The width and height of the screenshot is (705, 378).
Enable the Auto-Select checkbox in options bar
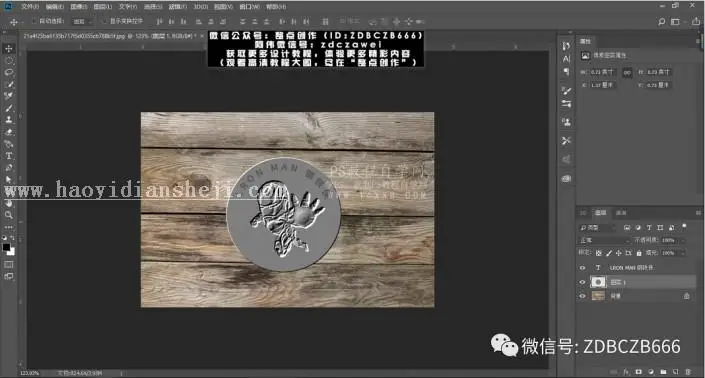(34, 21)
